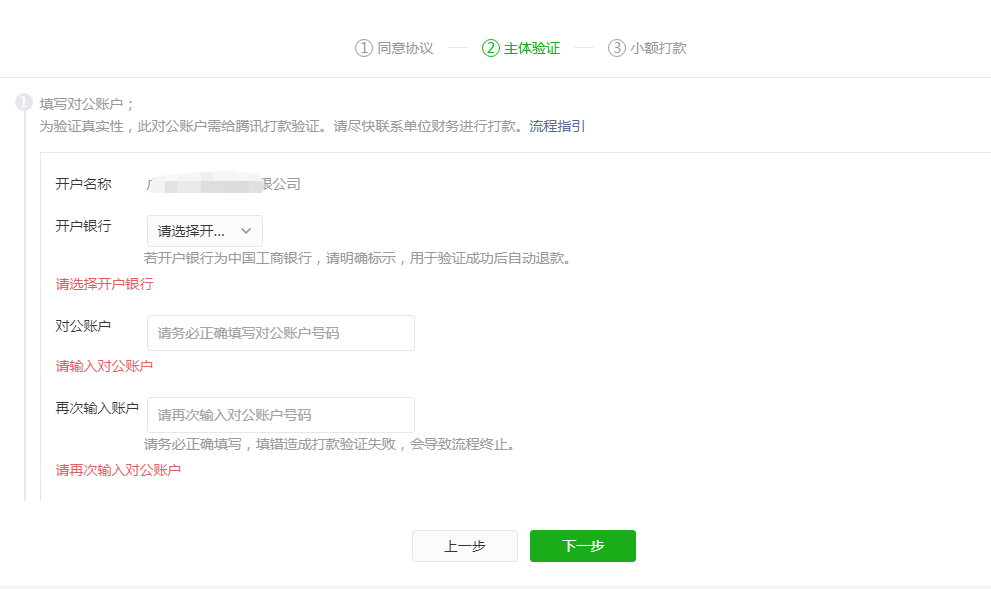Click the chevron arrow in the bank selector
991x589 pixels.
(246, 231)
